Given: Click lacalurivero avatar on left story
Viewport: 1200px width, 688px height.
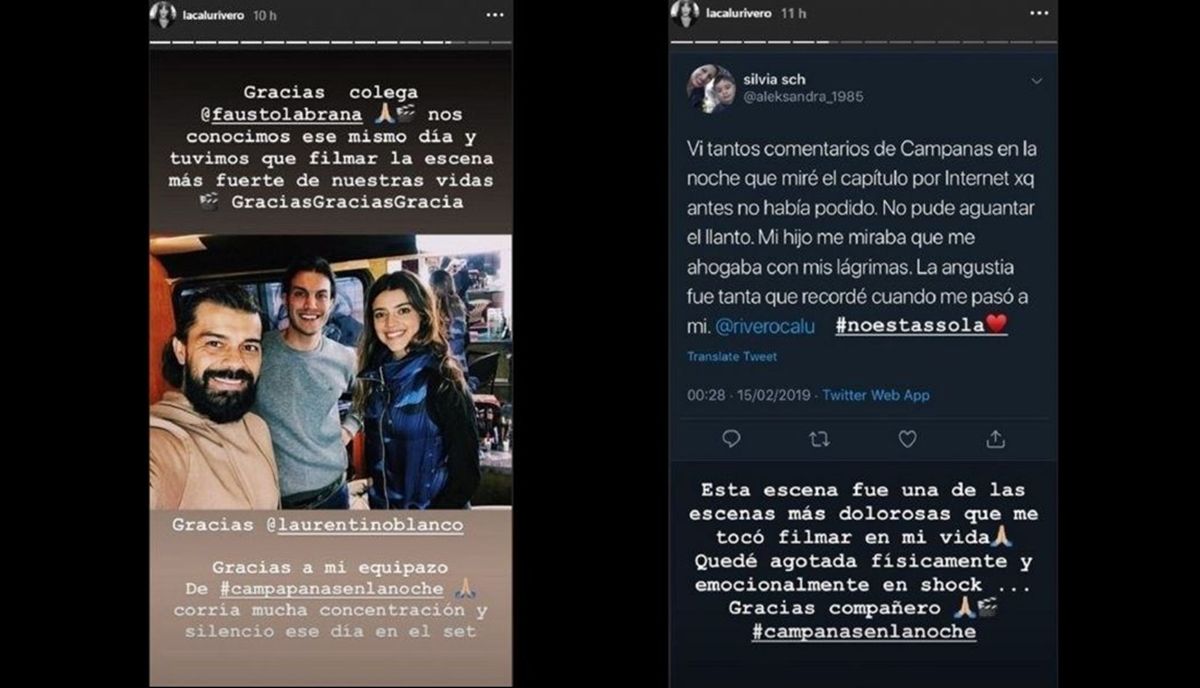Looking at the screenshot, I should (163, 14).
